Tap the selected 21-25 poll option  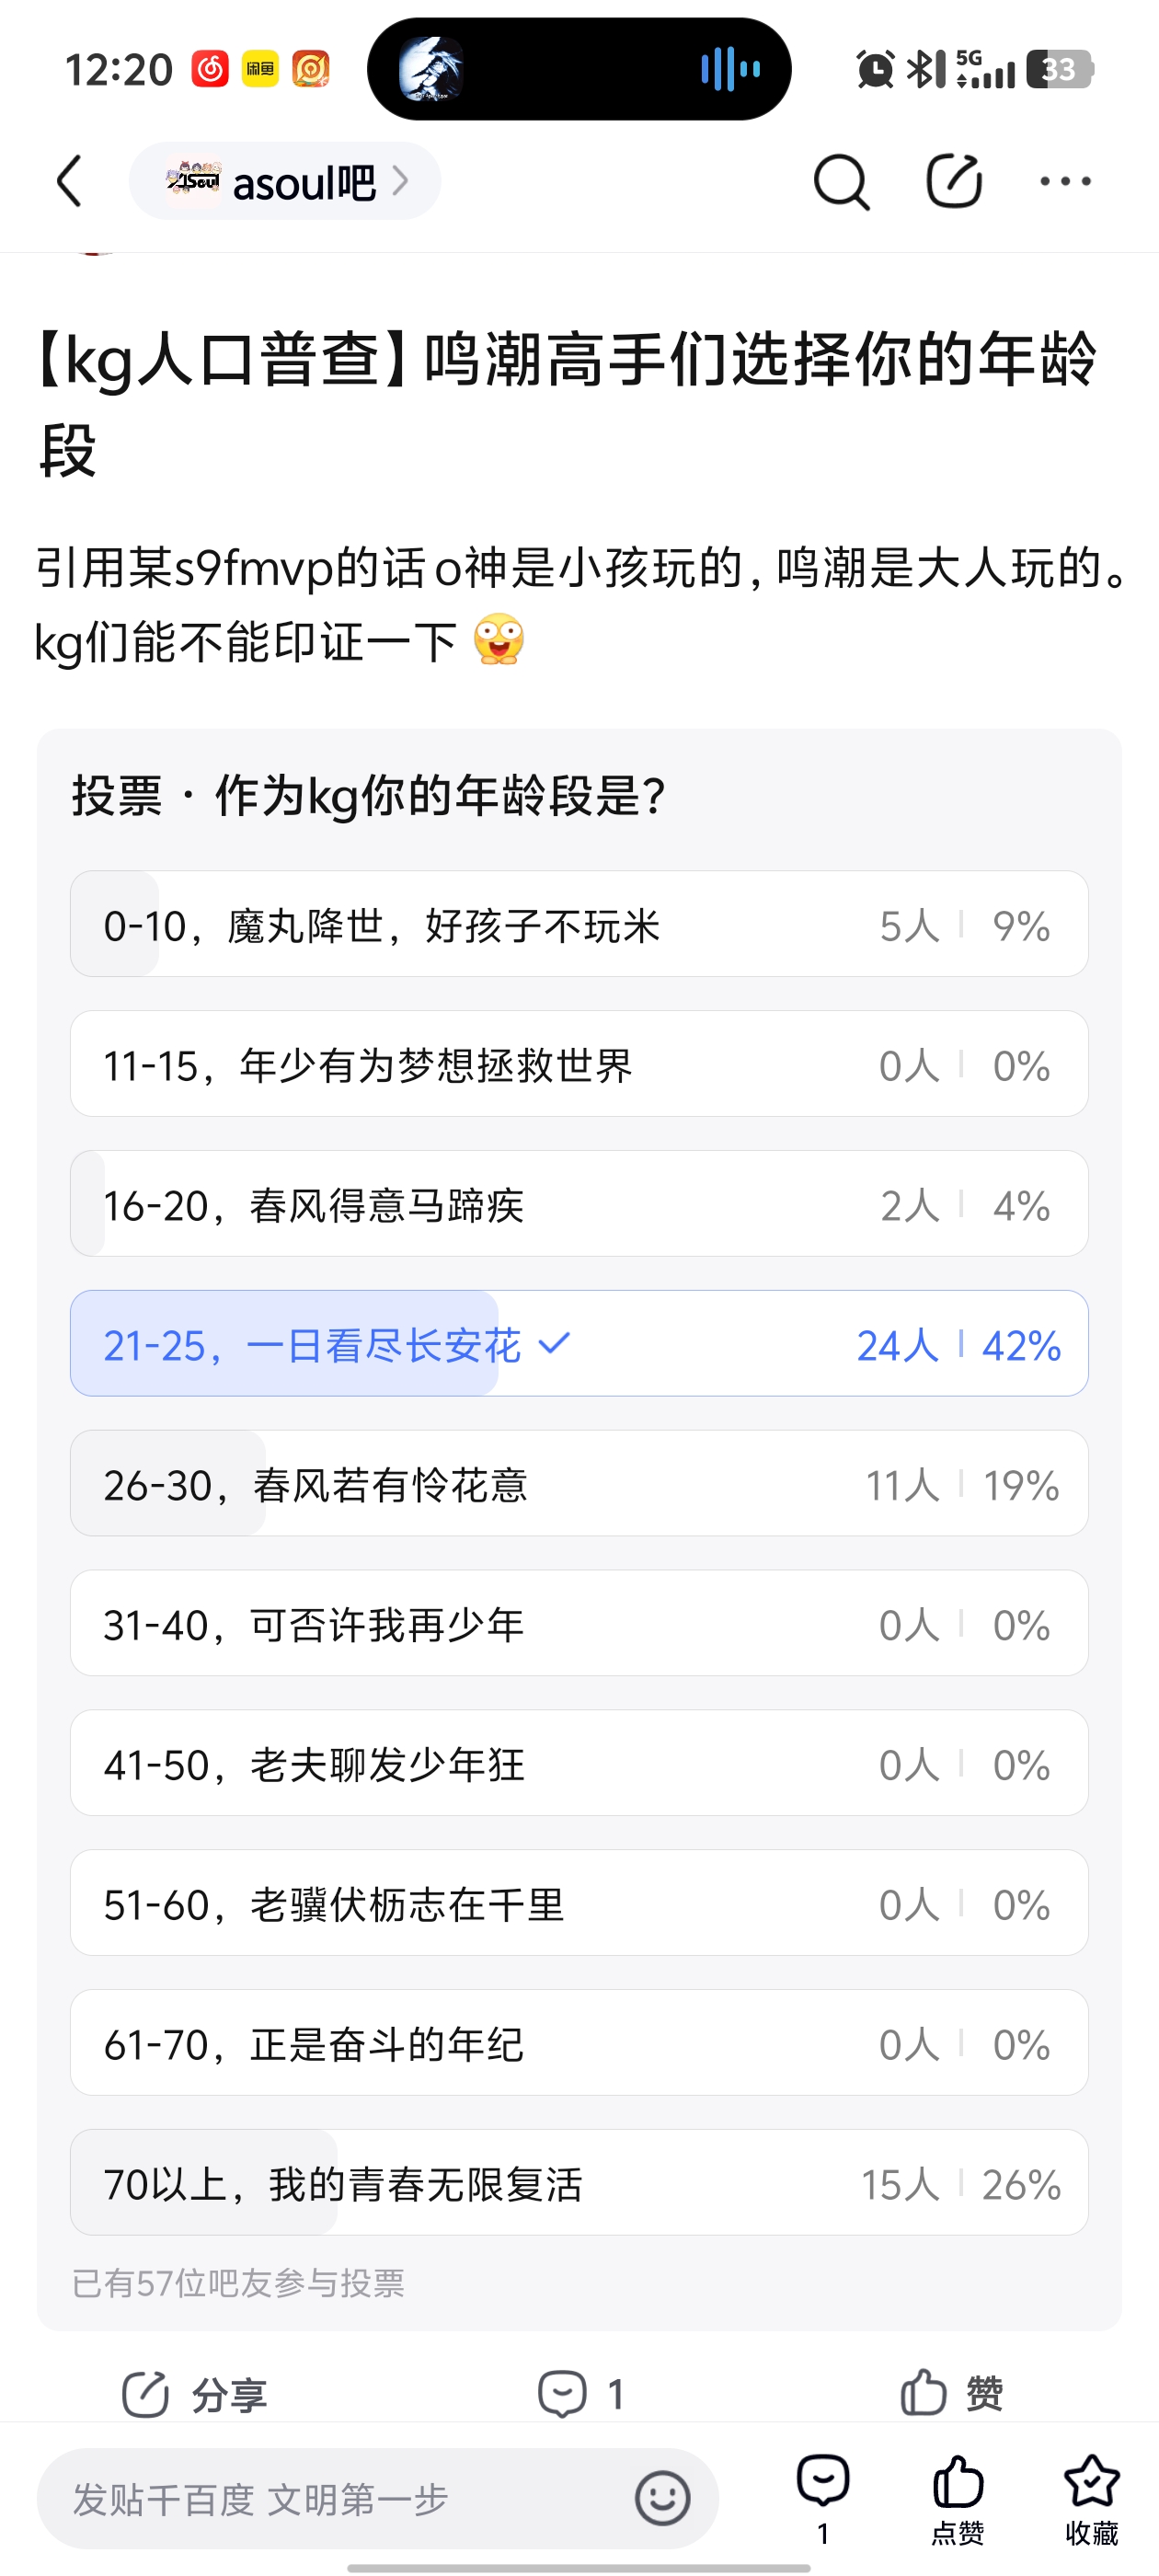[x=579, y=1344]
